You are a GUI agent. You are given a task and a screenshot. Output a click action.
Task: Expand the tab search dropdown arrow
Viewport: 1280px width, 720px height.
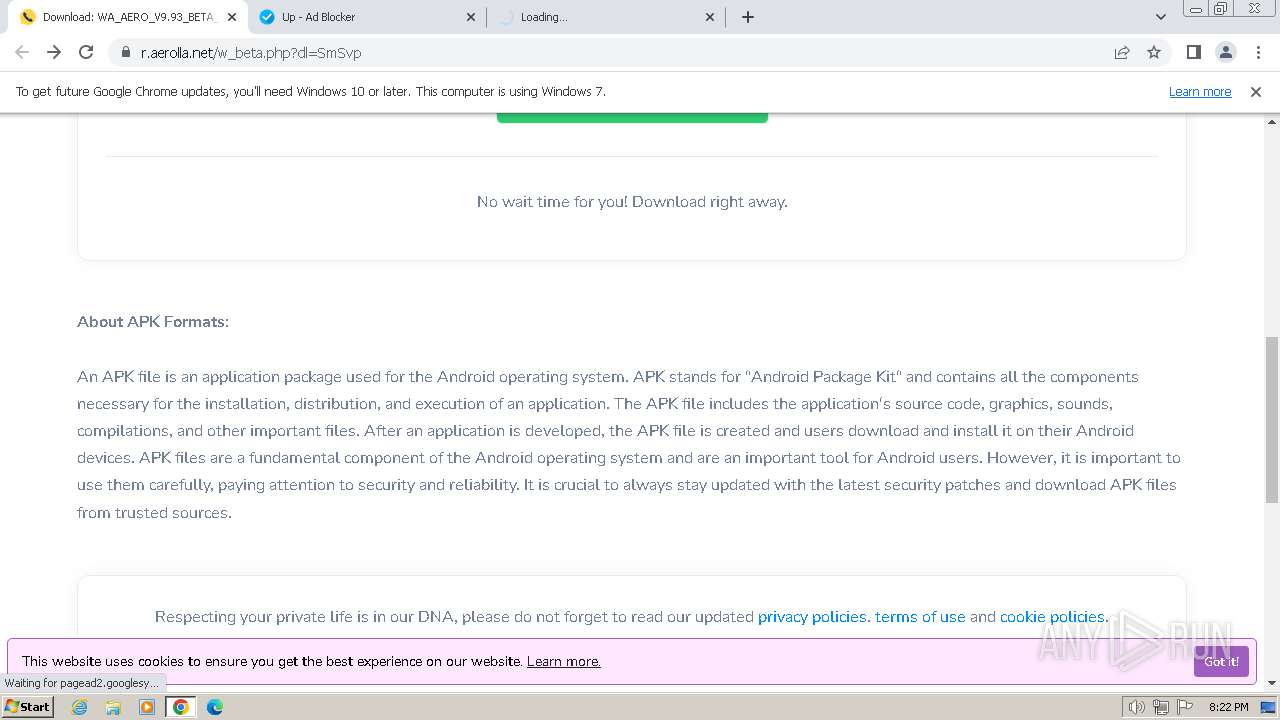pyautogui.click(x=1161, y=17)
